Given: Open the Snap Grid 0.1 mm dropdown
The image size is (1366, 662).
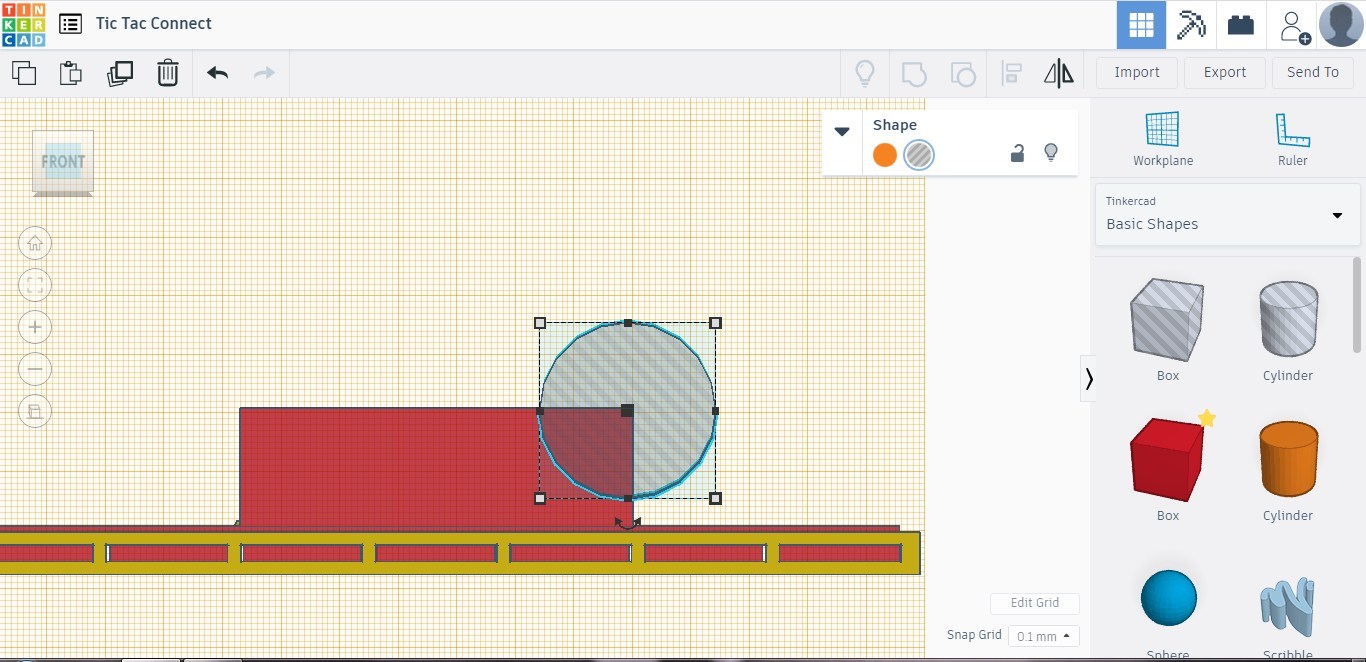Looking at the screenshot, I should (1043, 636).
